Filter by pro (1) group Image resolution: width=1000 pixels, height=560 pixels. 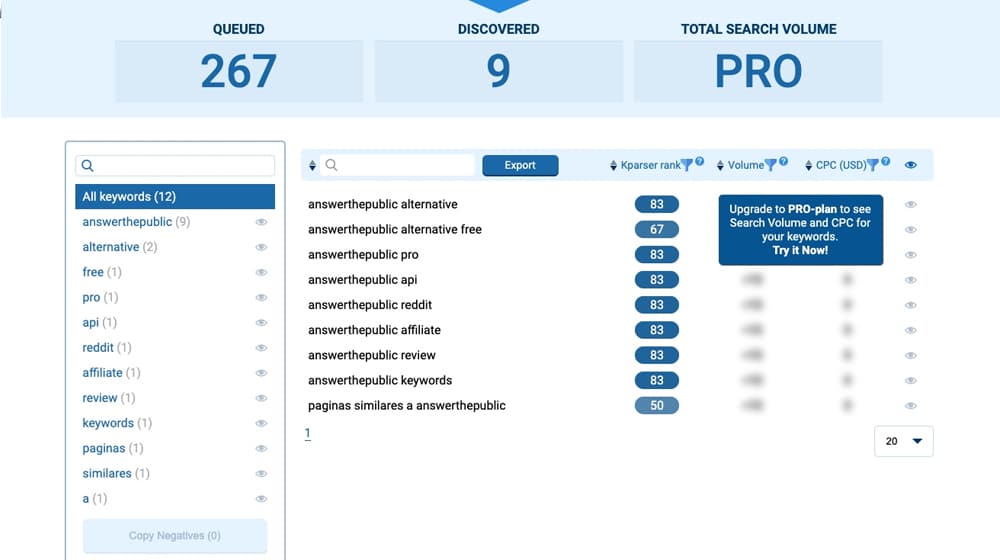[100, 297]
